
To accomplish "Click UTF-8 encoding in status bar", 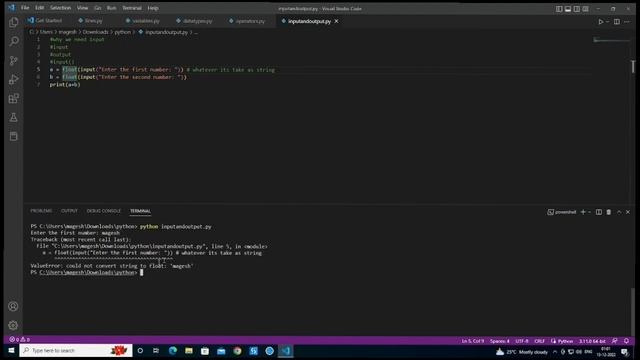I will 522,341.
